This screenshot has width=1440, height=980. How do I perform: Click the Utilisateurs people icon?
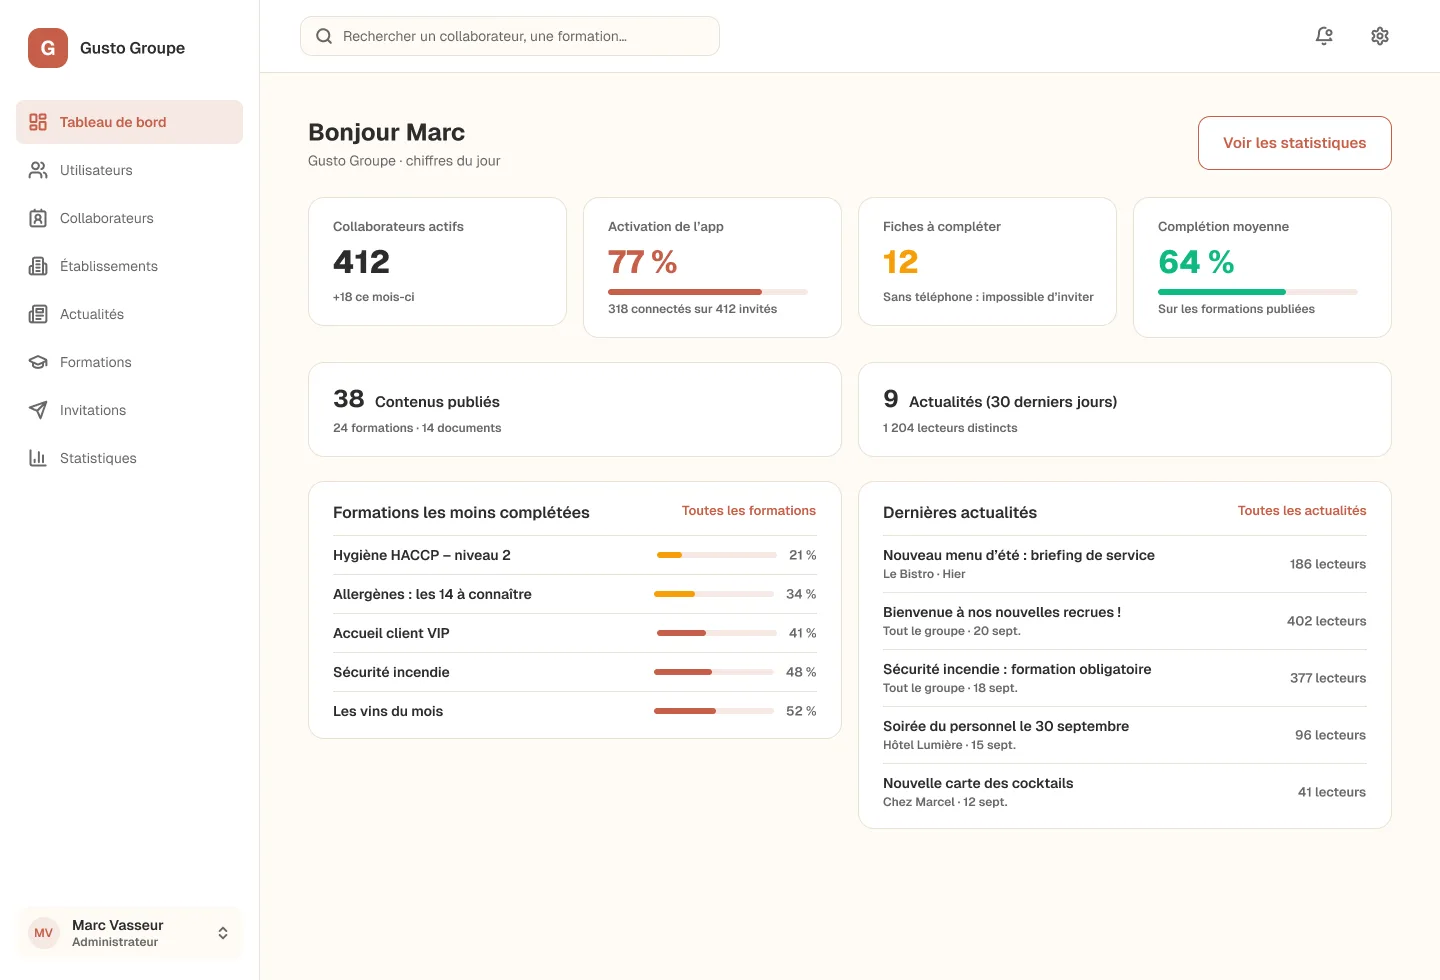(x=38, y=170)
